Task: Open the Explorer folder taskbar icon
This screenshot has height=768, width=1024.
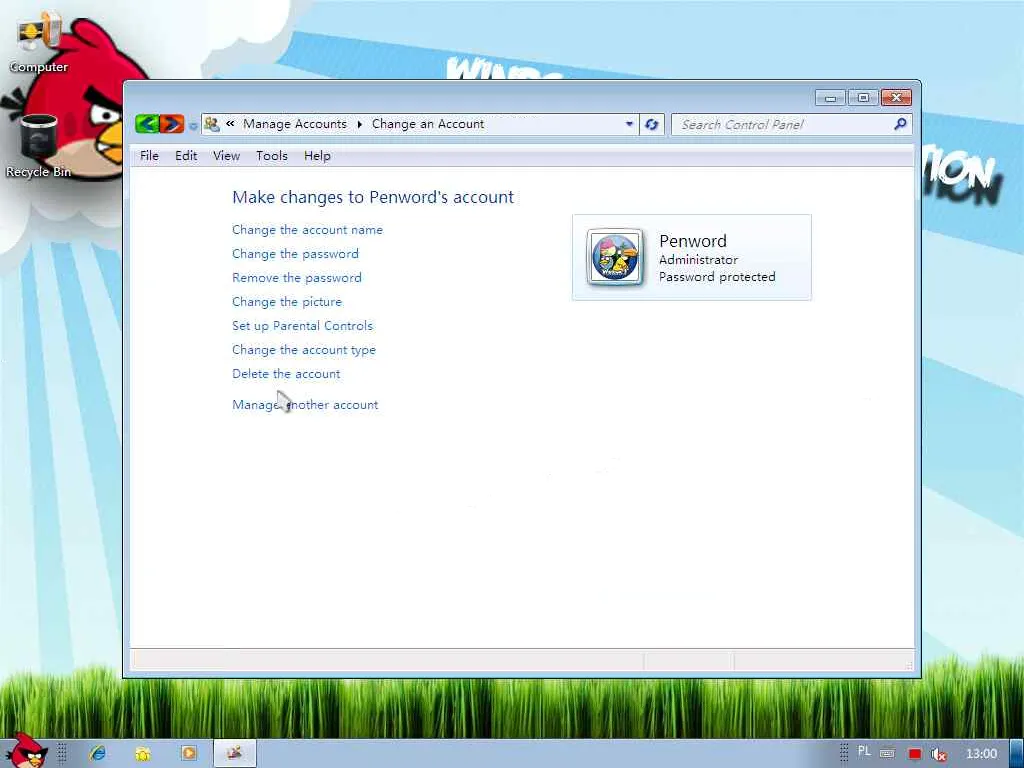Action: tap(143, 754)
